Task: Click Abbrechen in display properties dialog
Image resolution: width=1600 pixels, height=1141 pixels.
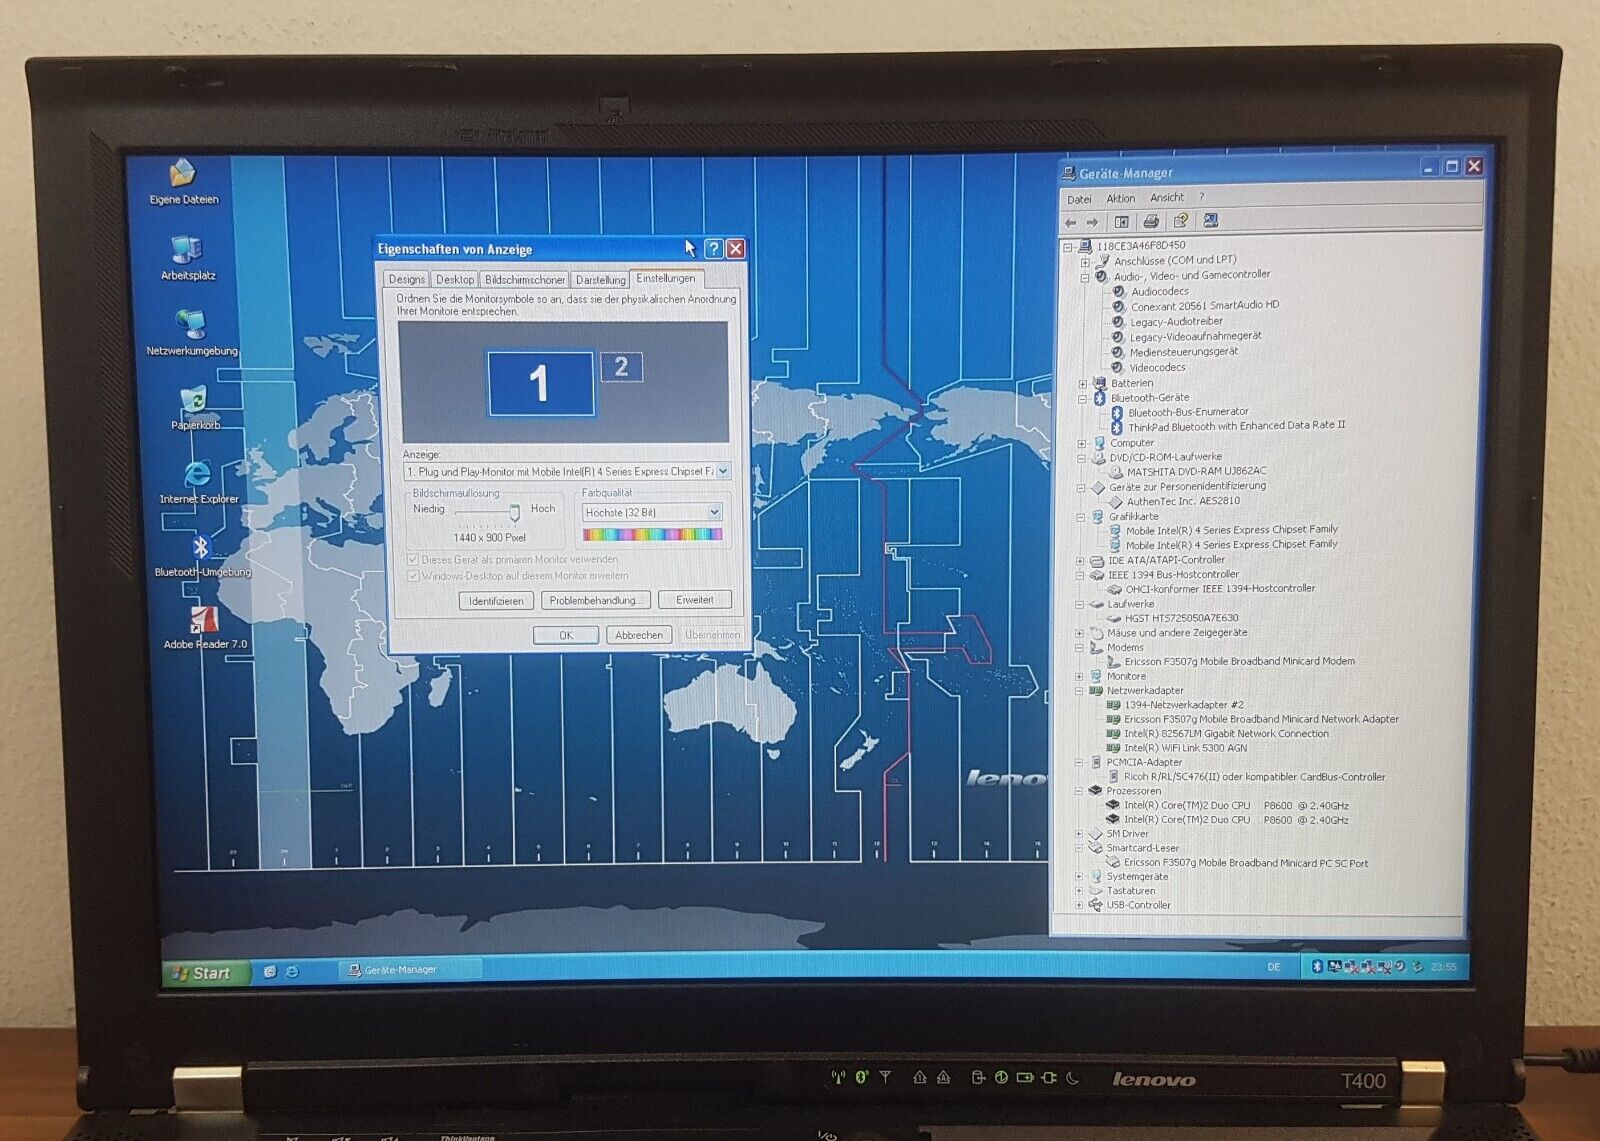Action: [639, 635]
